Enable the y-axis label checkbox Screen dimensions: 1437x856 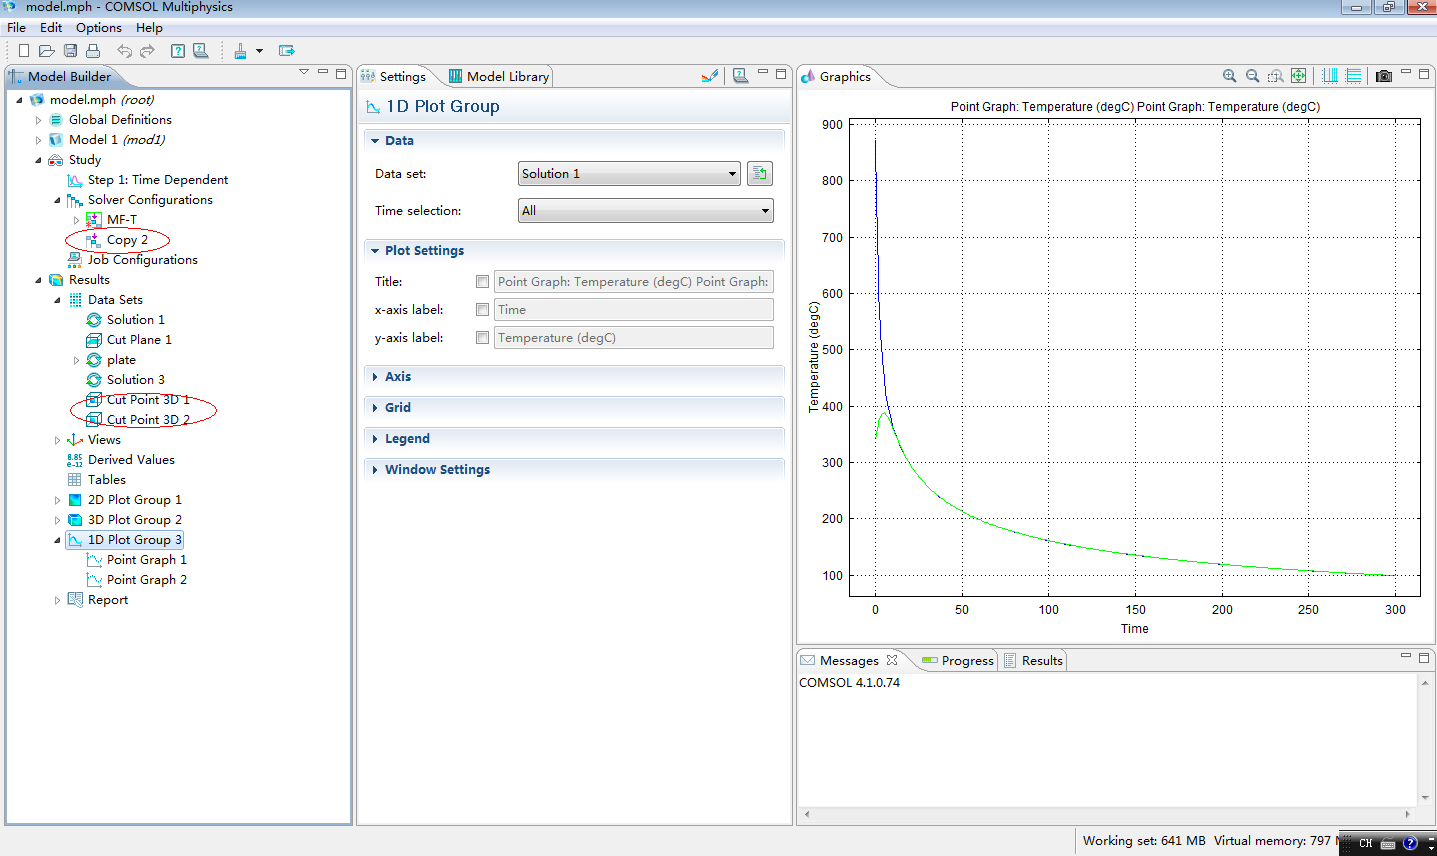click(x=483, y=338)
